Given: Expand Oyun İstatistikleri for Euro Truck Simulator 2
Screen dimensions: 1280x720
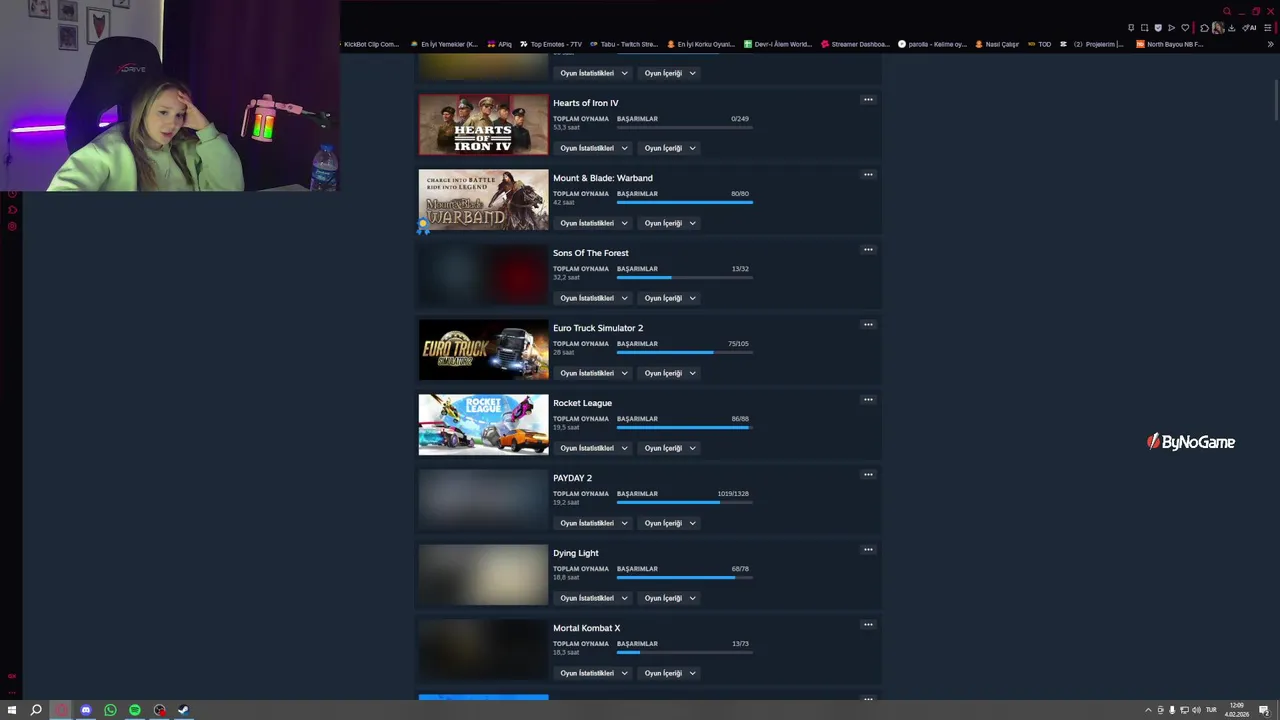Looking at the screenshot, I should [x=594, y=373].
